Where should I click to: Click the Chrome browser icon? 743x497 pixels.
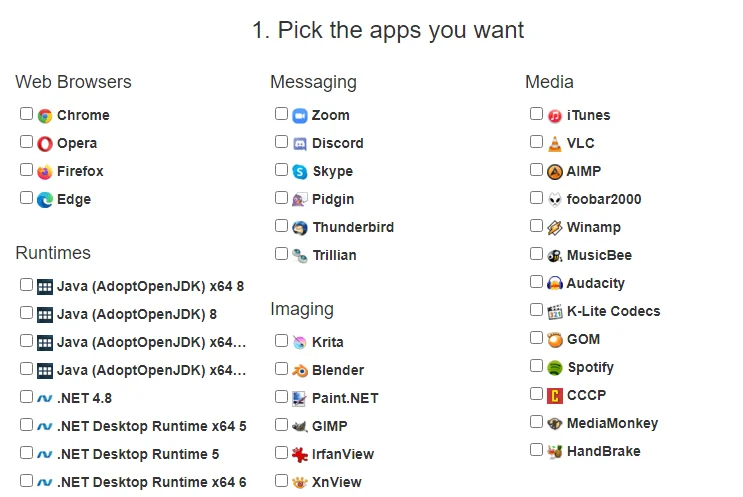[45, 116]
